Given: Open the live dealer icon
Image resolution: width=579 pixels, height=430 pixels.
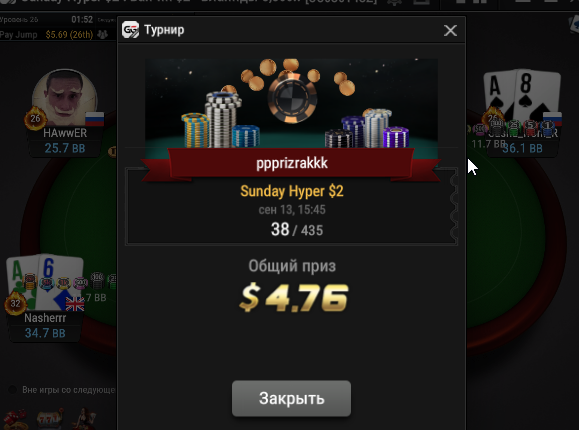Looking at the screenshot, I should tap(85, 419).
